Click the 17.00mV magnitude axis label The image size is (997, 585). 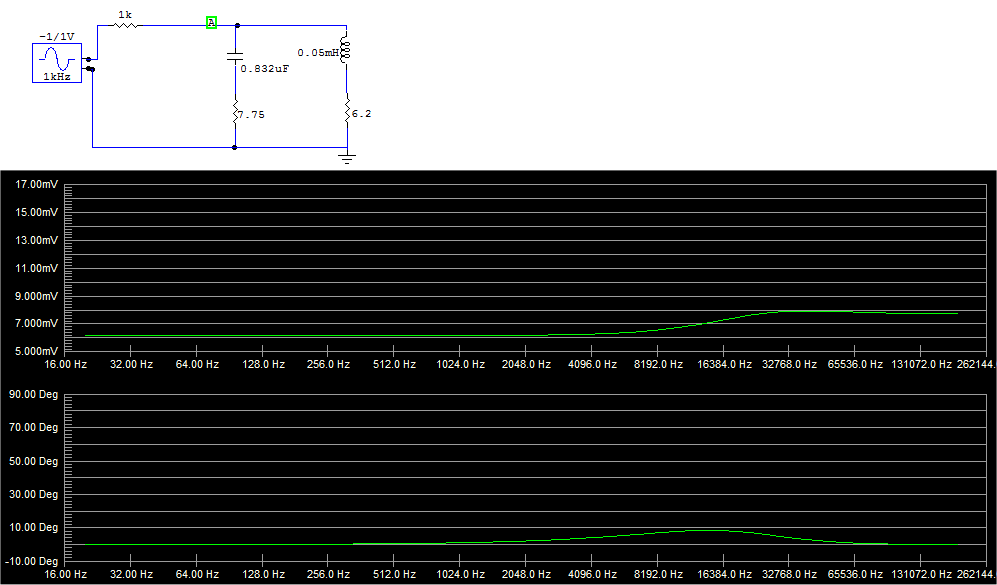[x=36, y=184]
